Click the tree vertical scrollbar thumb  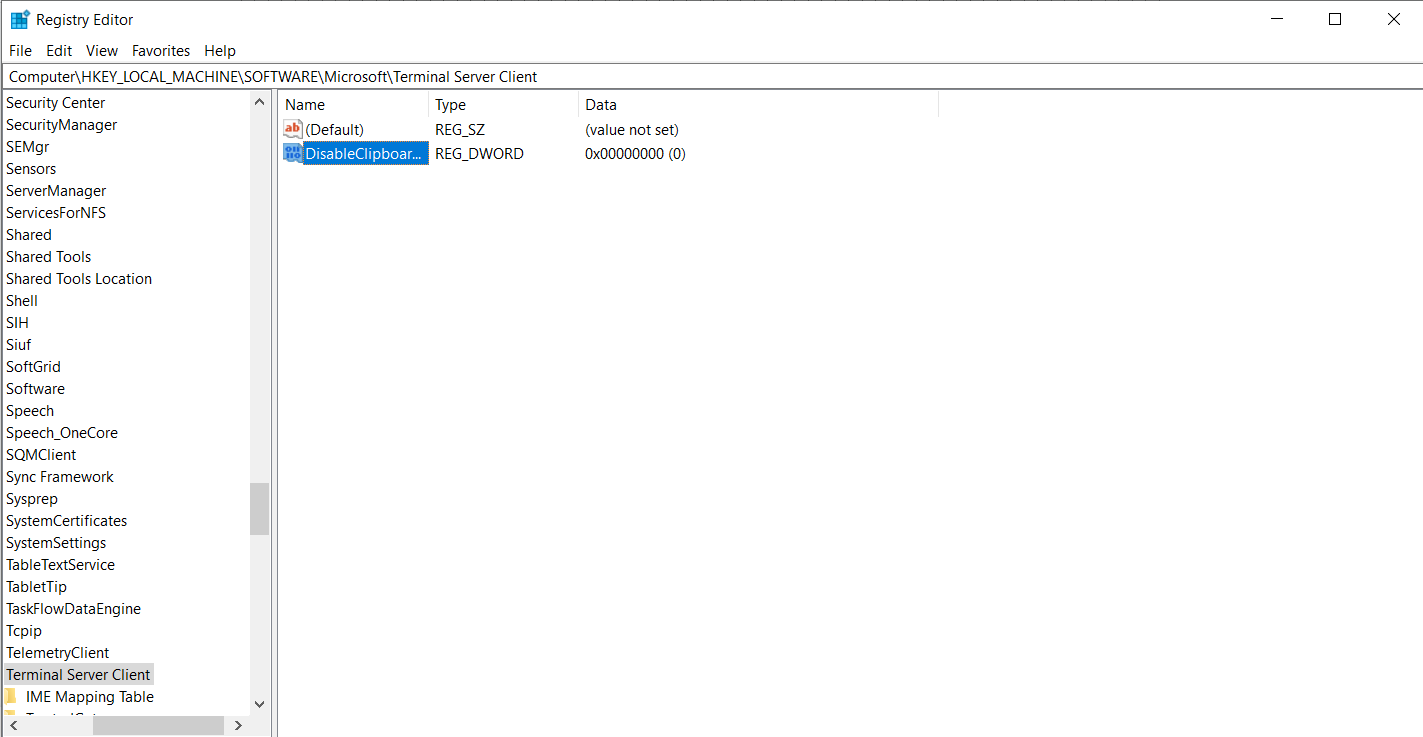(x=260, y=509)
